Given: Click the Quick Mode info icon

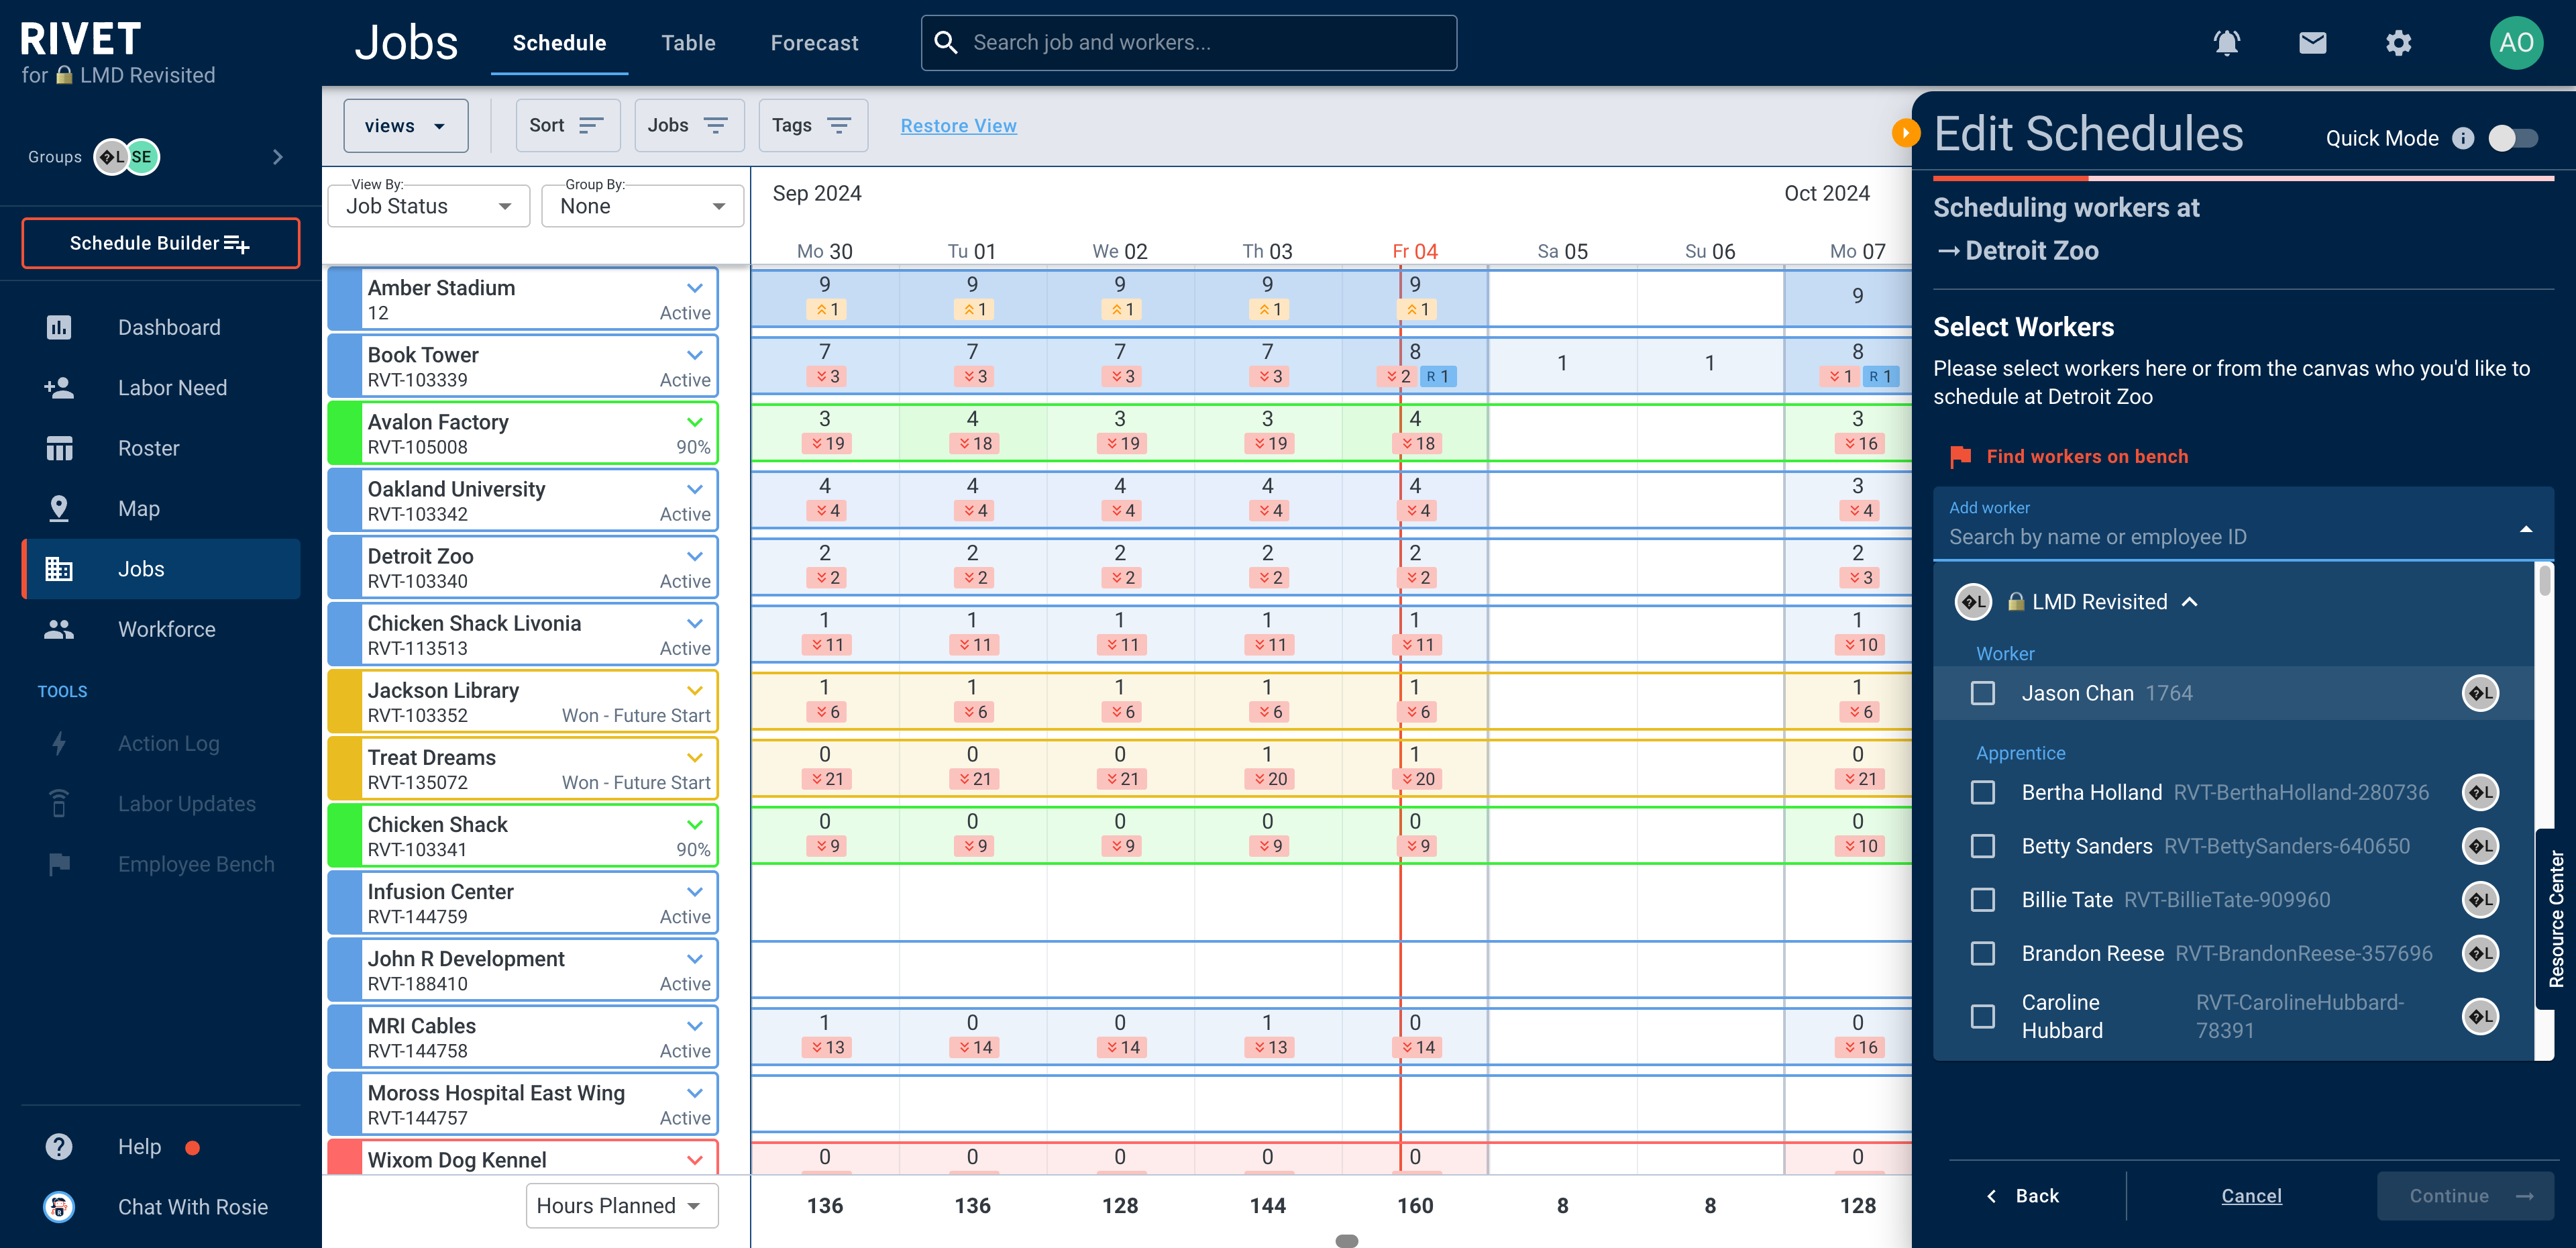Looking at the screenshot, I should (2463, 138).
